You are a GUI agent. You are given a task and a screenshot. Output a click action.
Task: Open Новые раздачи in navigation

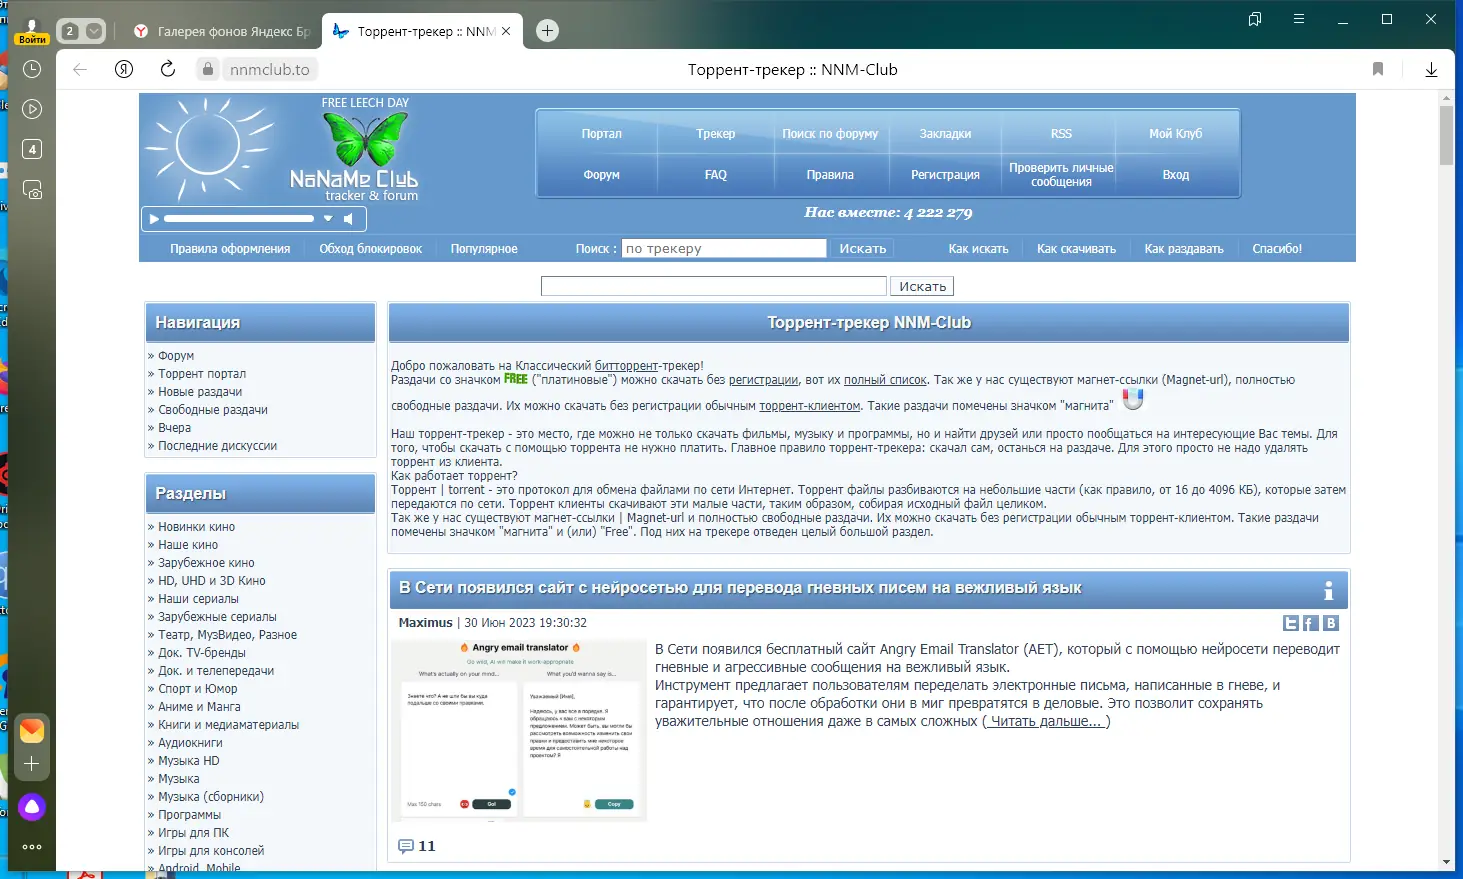coord(200,392)
